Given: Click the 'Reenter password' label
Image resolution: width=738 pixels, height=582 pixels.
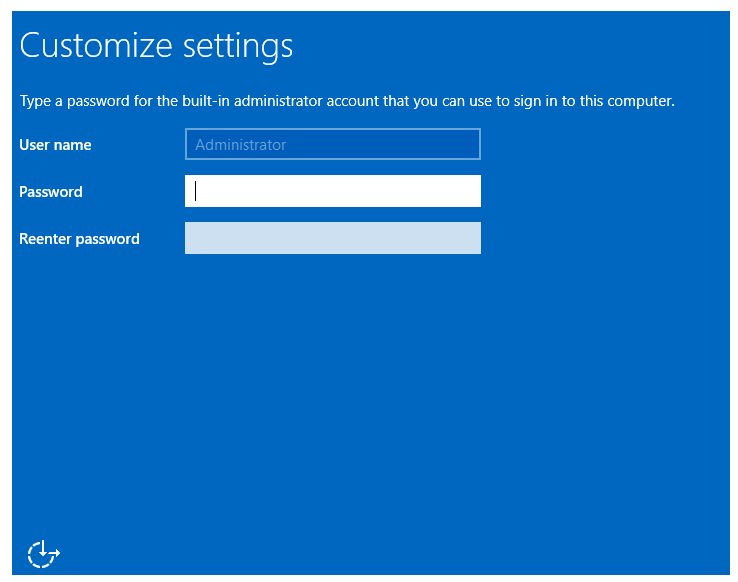Looking at the screenshot, I should click(x=79, y=239).
